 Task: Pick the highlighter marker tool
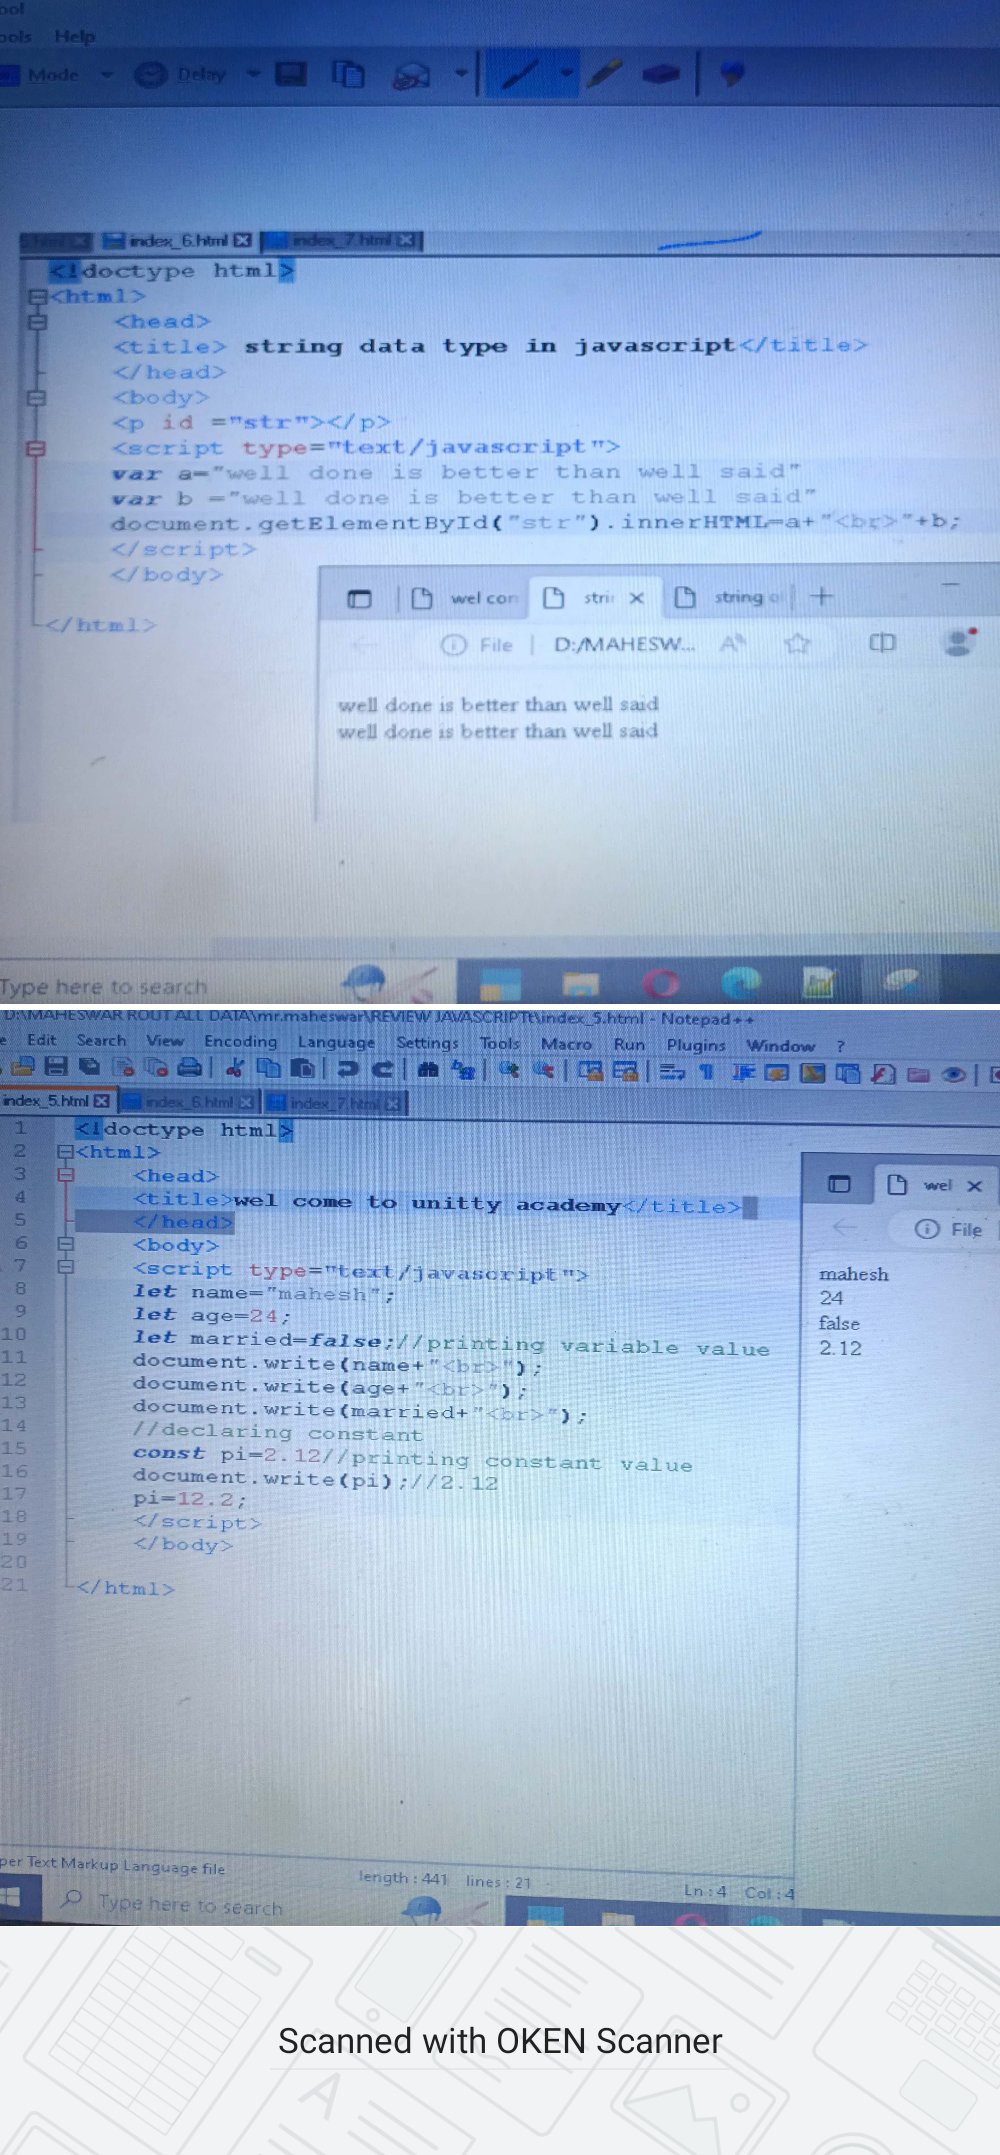(x=604, y=73)
